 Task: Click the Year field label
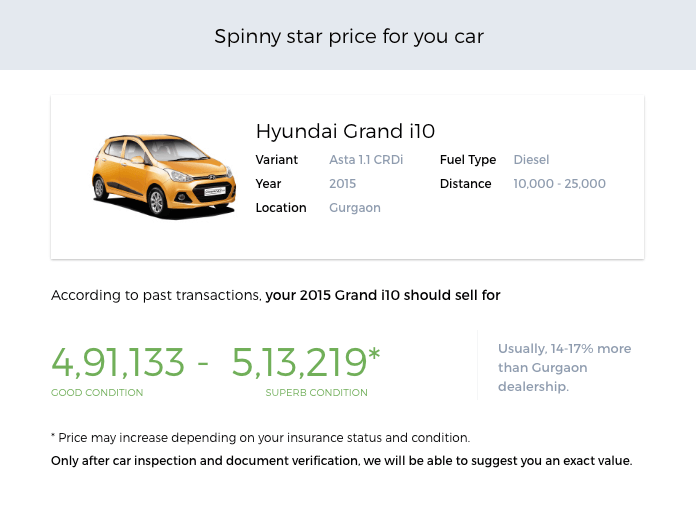(268, 184)
